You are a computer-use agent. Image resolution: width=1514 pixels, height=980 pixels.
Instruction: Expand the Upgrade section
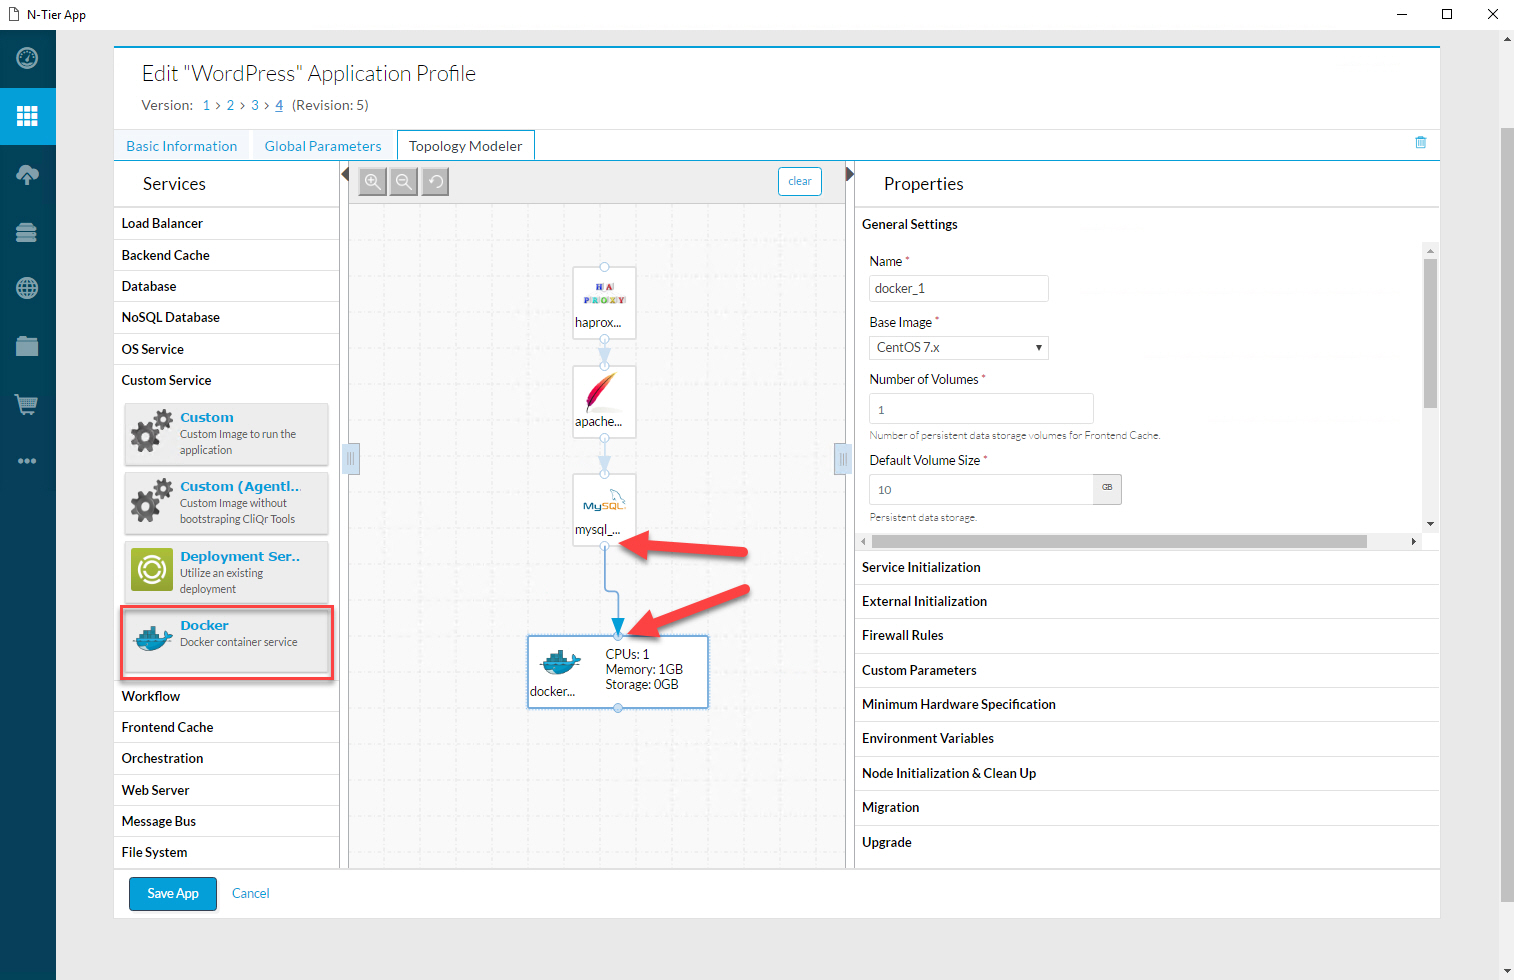pos(1147,842)
